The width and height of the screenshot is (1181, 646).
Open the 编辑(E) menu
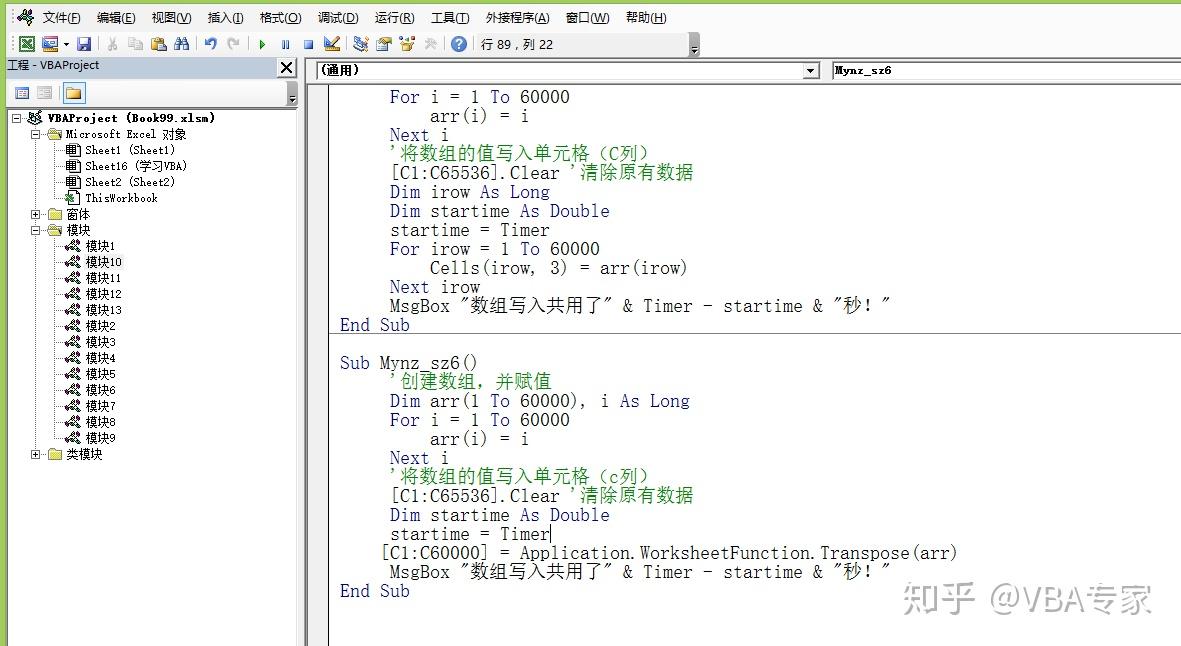coord(116,17)
